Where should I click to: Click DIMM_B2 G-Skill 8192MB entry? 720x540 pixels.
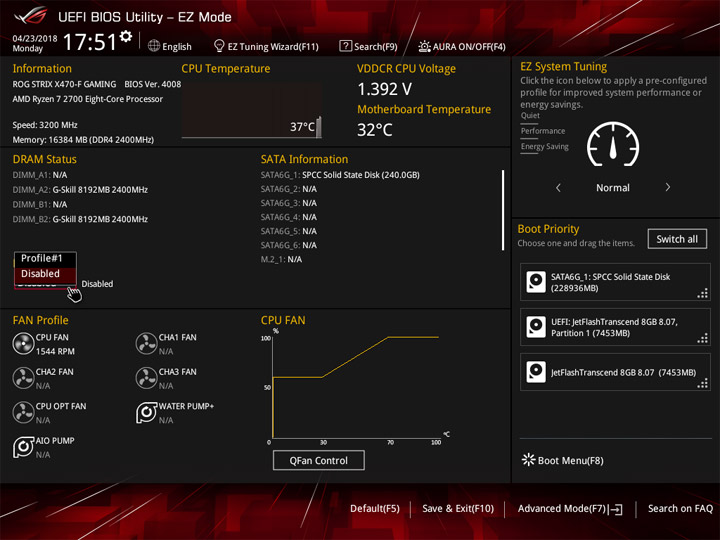click(80, 219)
